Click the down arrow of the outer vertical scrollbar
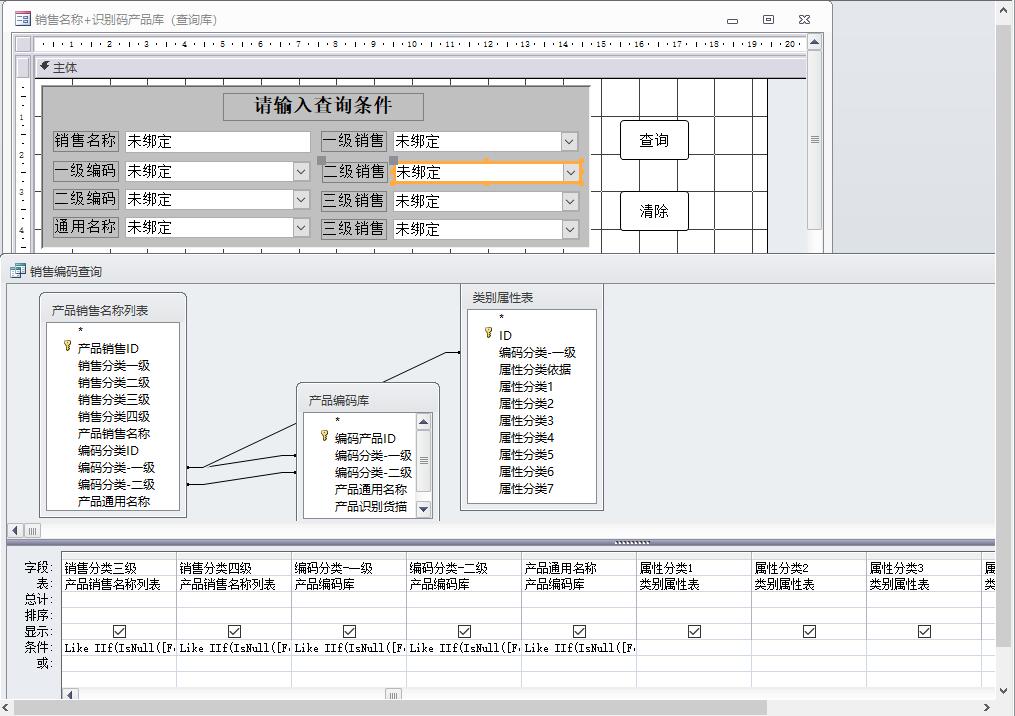This screenshot has width=1015, height=716. click(x=1004, y=691)
